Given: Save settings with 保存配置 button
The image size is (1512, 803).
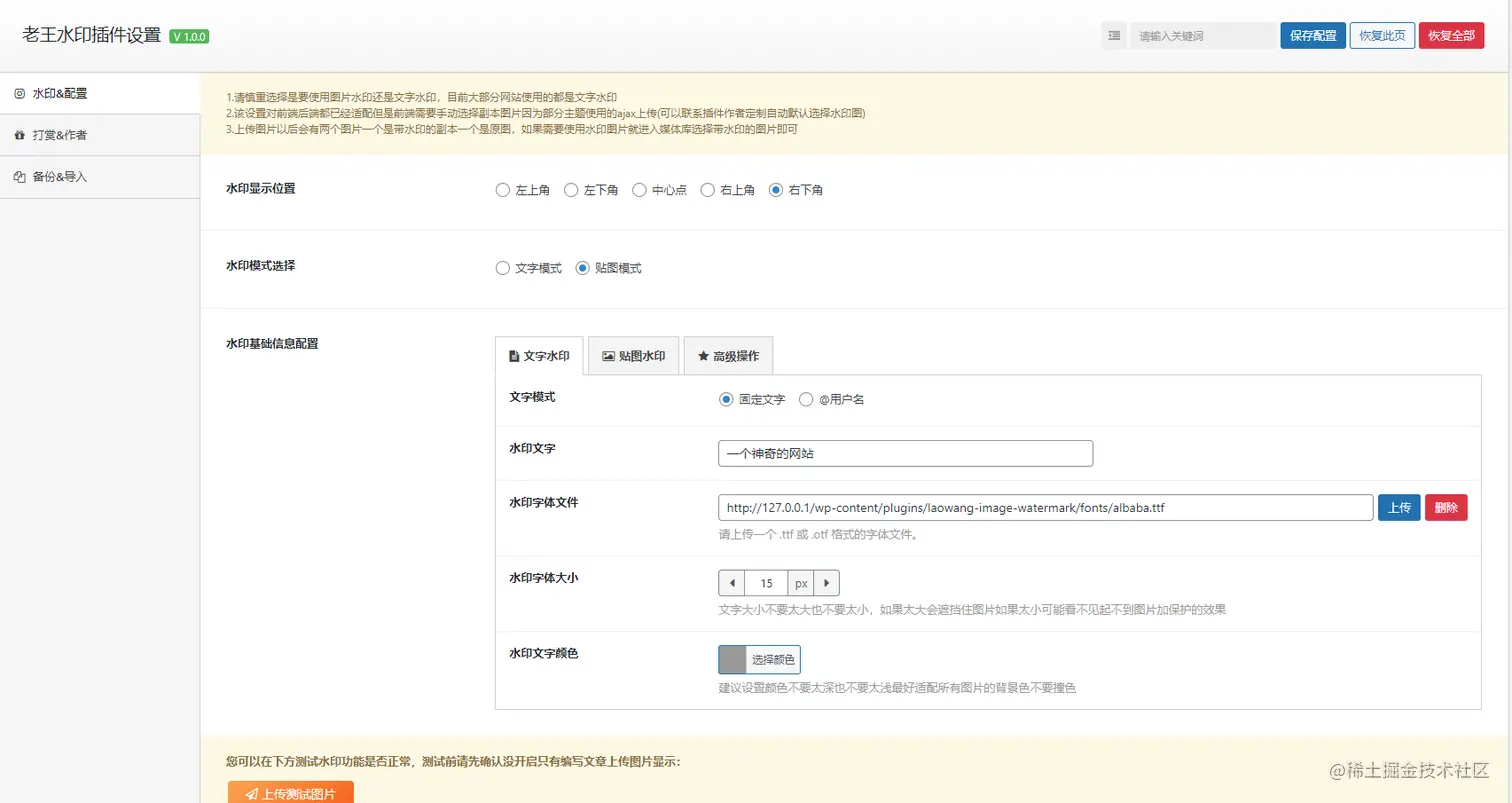Looking at the screenshot, I should pos(1311,35).
